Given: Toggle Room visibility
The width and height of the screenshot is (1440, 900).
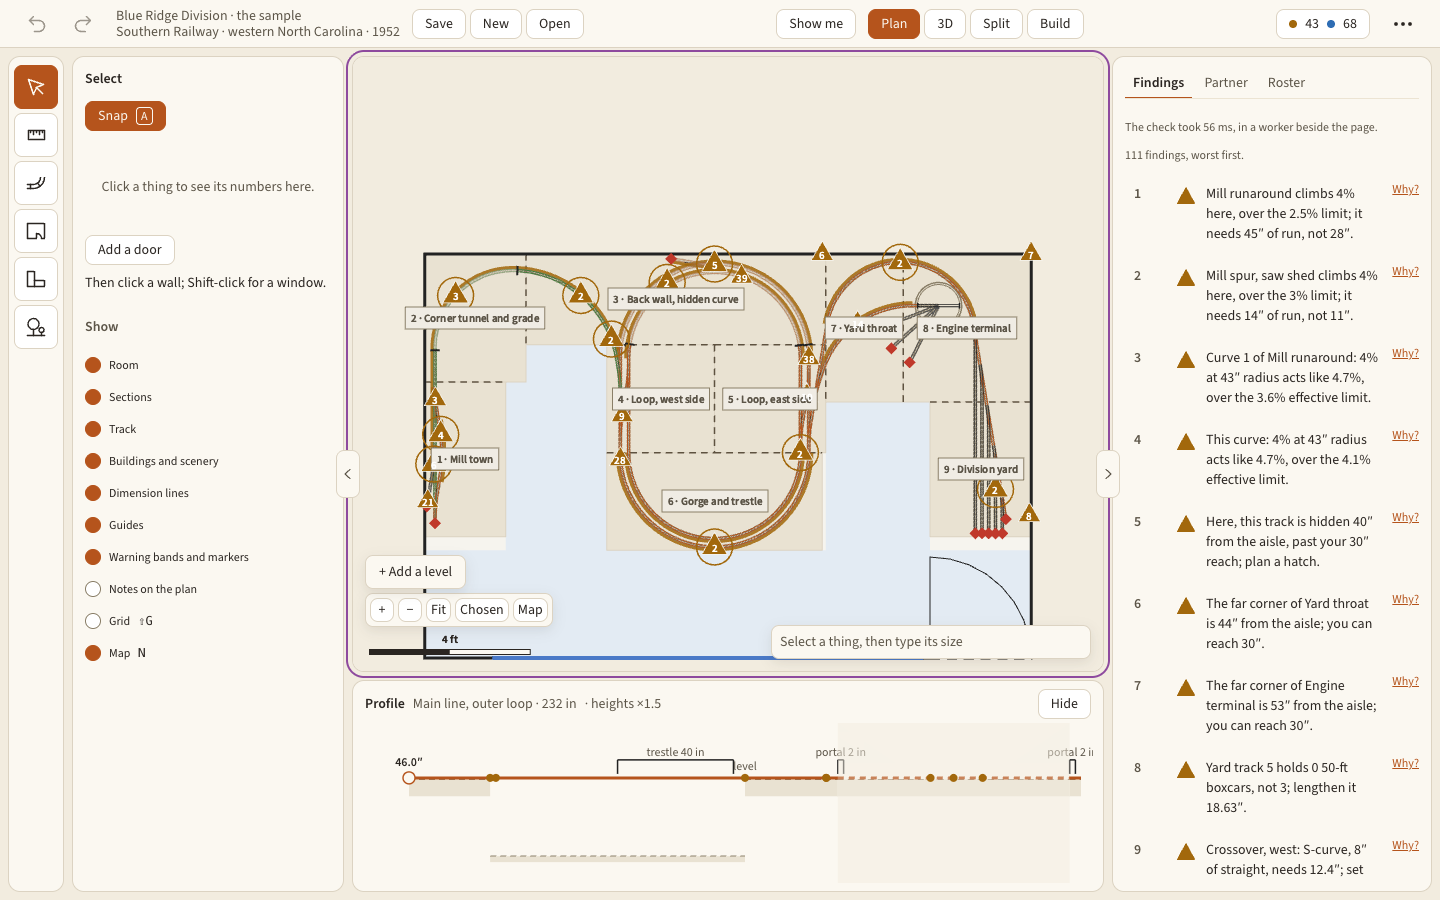Looking at the screenshot, I should (93, 365).
